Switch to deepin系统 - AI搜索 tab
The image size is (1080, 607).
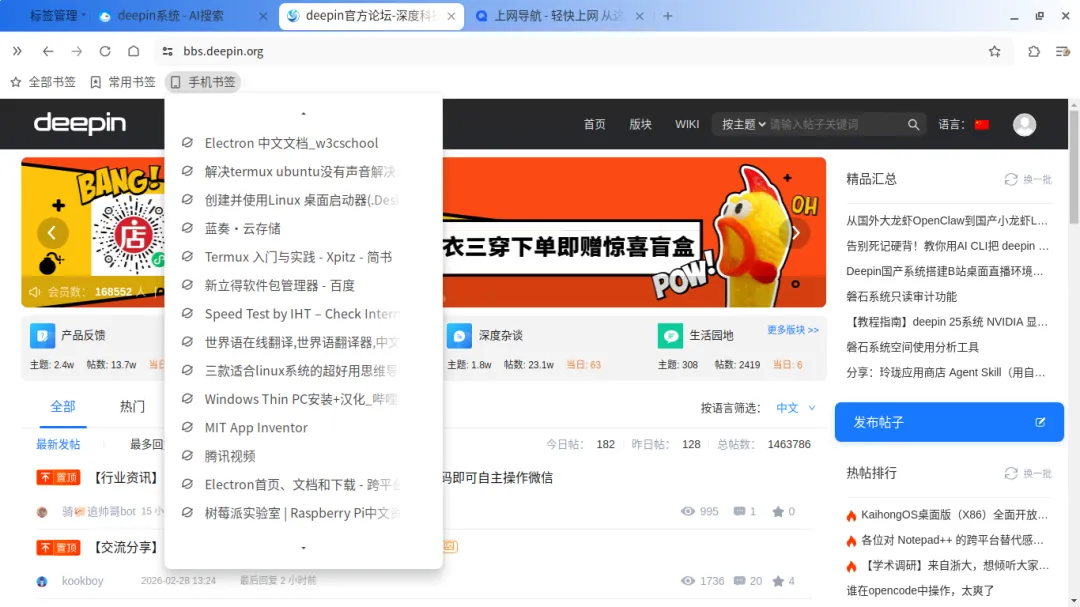tap(171, 16)
